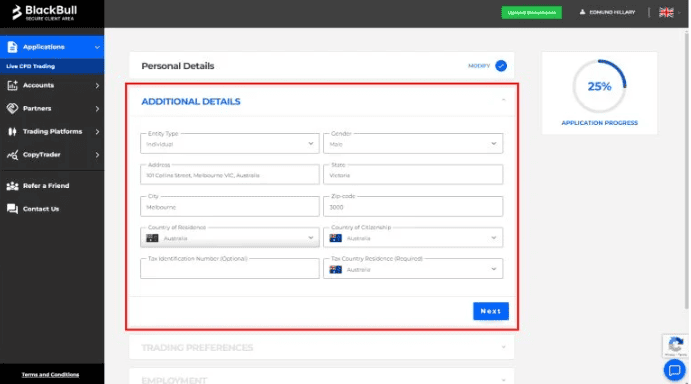
Task: Select Live CFD Trading submenu item
Action: [x=52, y=66]
